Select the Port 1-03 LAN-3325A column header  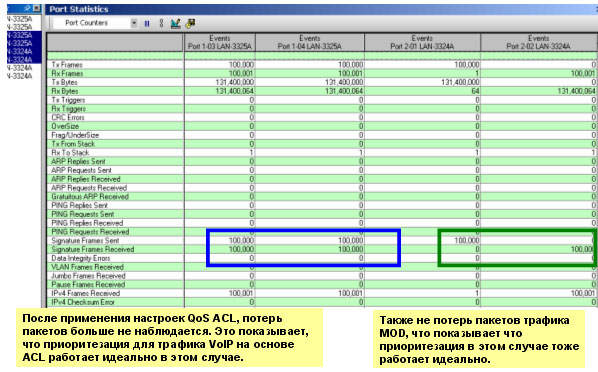pyautogui.click(x=220, y=42)
